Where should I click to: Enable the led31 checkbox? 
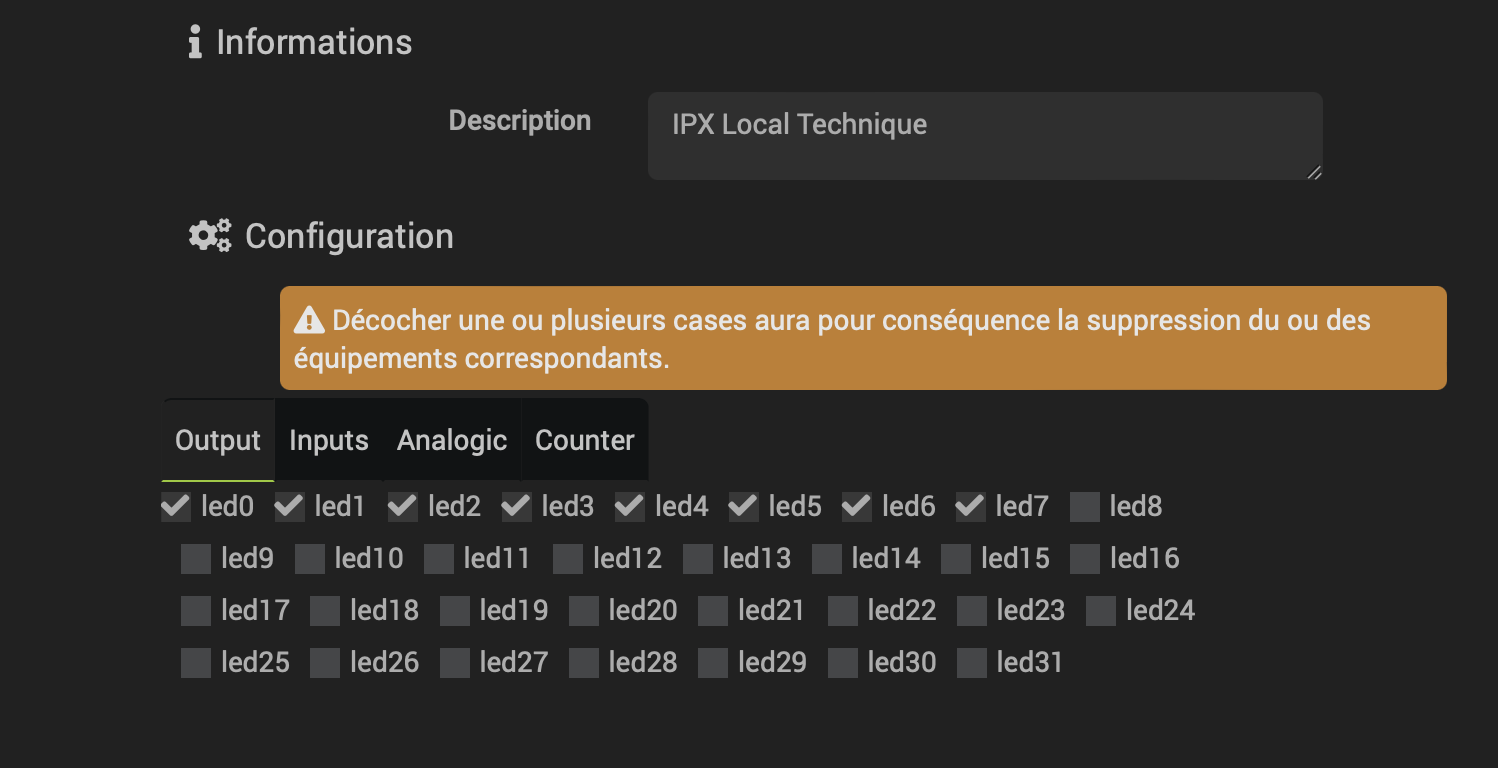tap(971, 662)
